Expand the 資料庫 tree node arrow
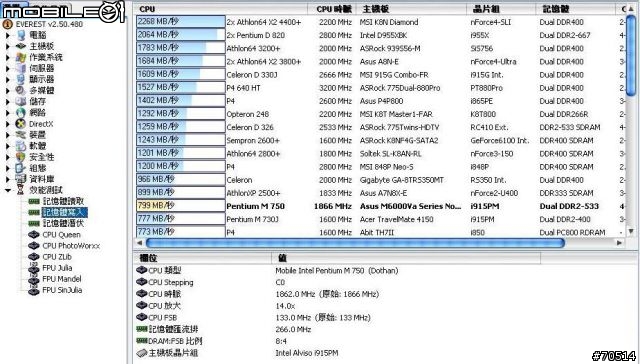Image resolution: width=640 pixels, height=364 pixels. tap(8, 179)
